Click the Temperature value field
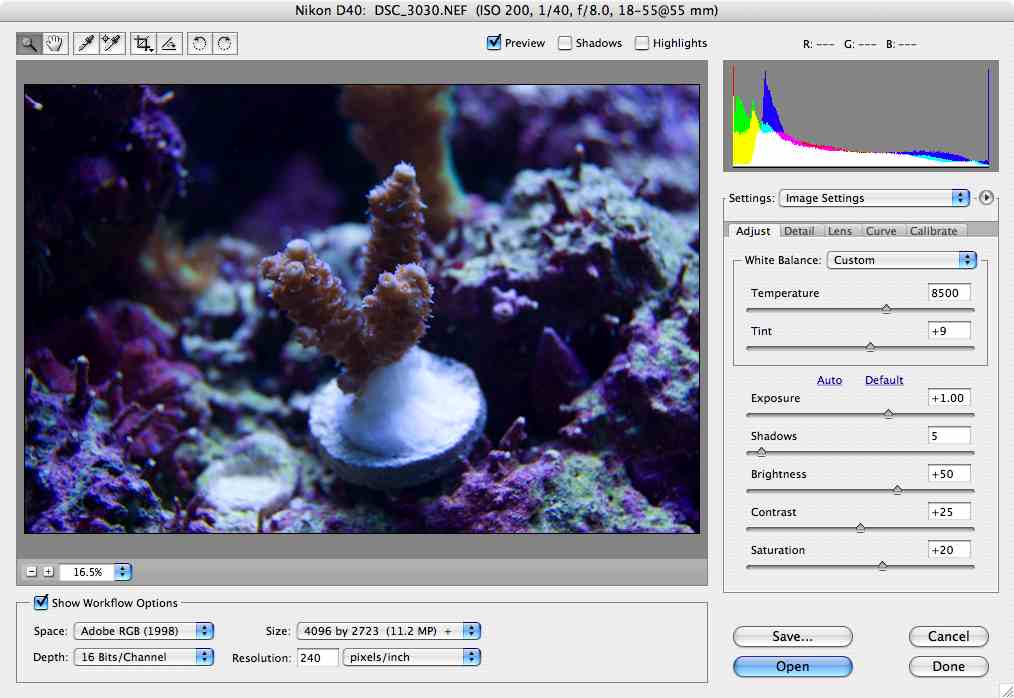 point(949,293)
